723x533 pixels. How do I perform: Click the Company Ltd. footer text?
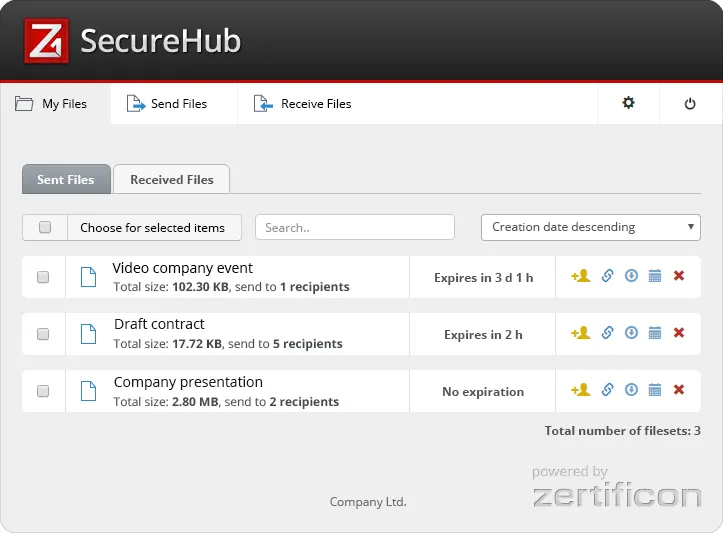(x=368, y=502)
